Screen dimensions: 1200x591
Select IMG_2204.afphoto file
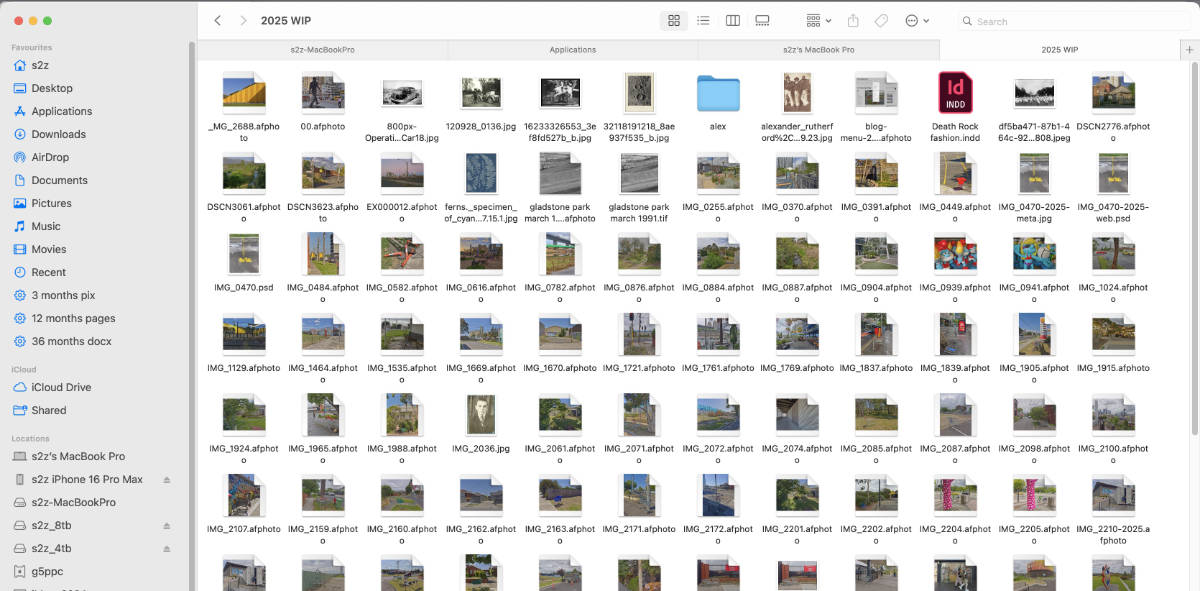(x=955, y=495)
